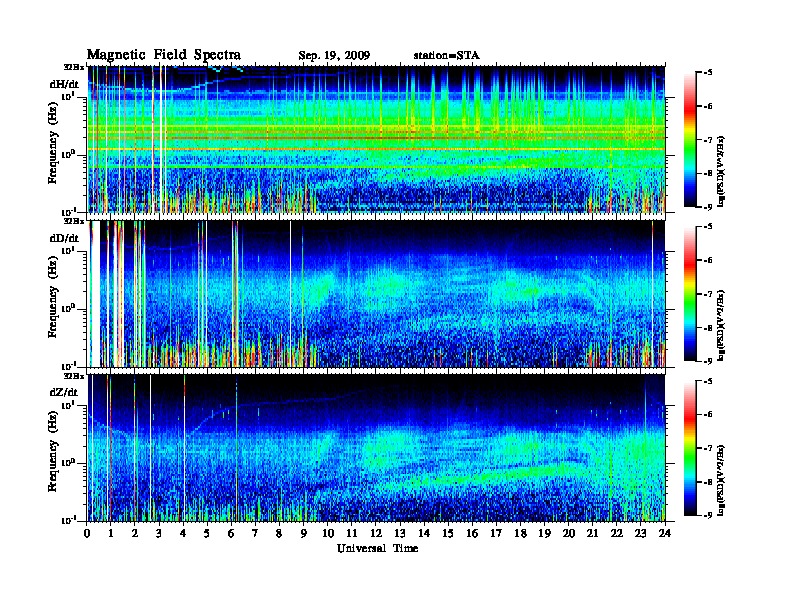Click hour tick label "4" on time axis
This screenshot has height=612, width=792.
tap(183, 534)
